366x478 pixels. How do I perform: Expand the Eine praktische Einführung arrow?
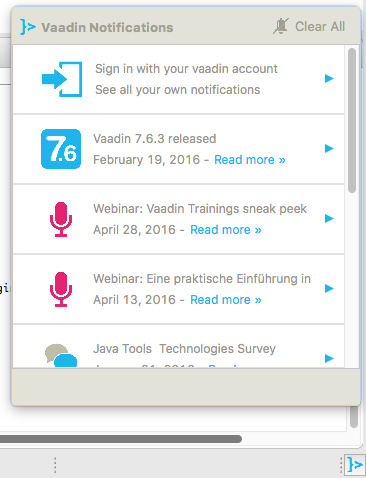pos(329,288)
